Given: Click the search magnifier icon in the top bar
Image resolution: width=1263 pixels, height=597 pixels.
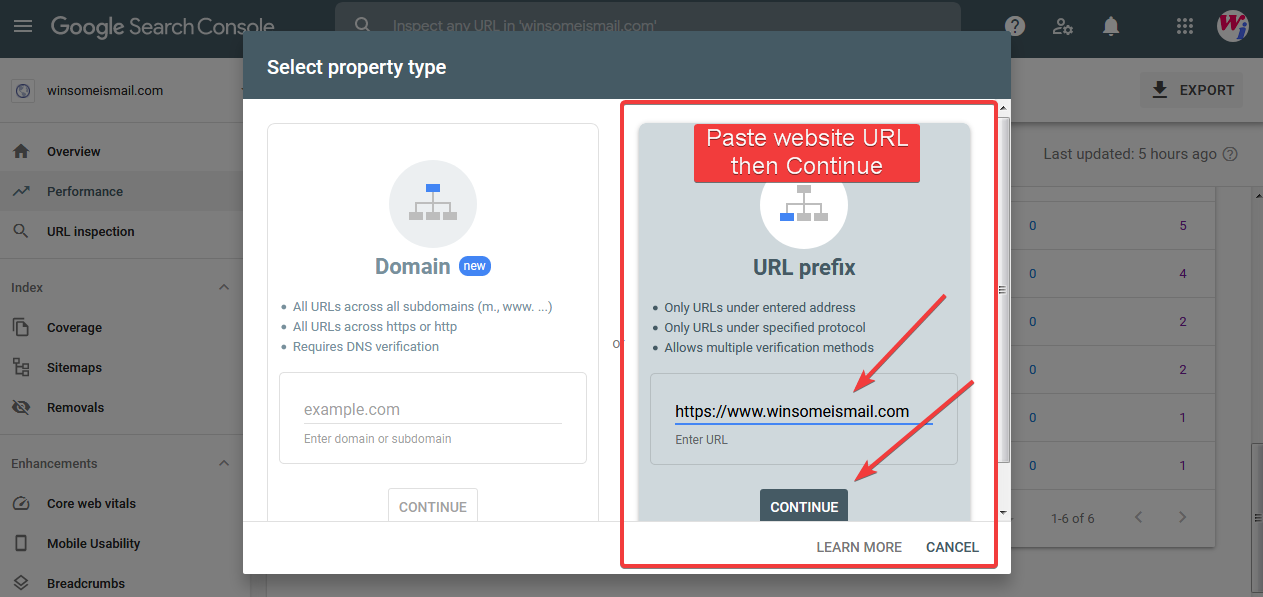Looking at the screenshot, I should [x=363, y=26].
